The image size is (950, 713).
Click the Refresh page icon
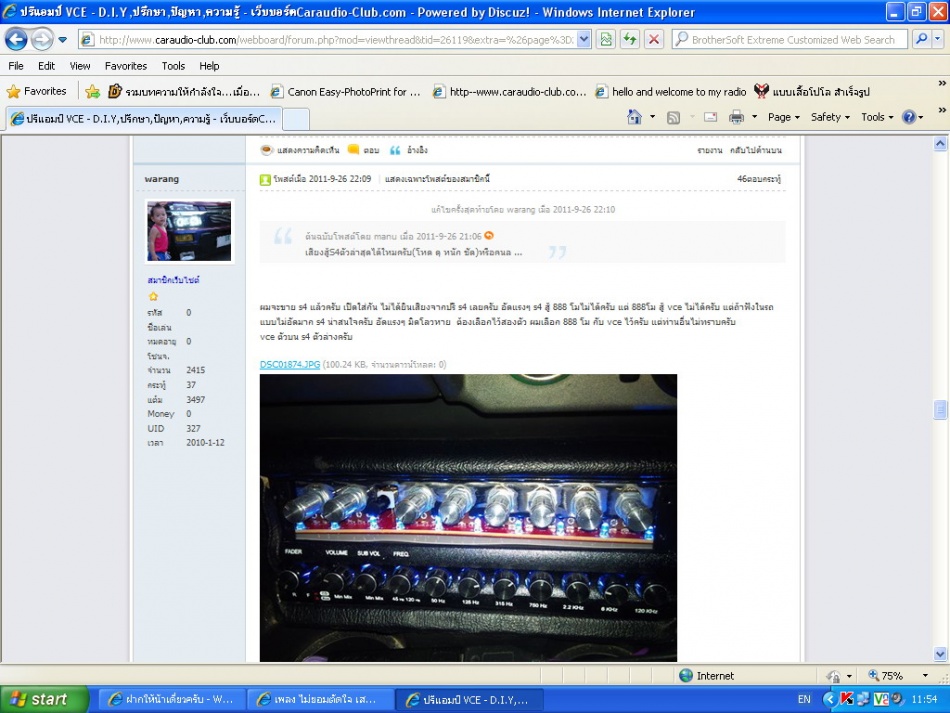[630, 40]
